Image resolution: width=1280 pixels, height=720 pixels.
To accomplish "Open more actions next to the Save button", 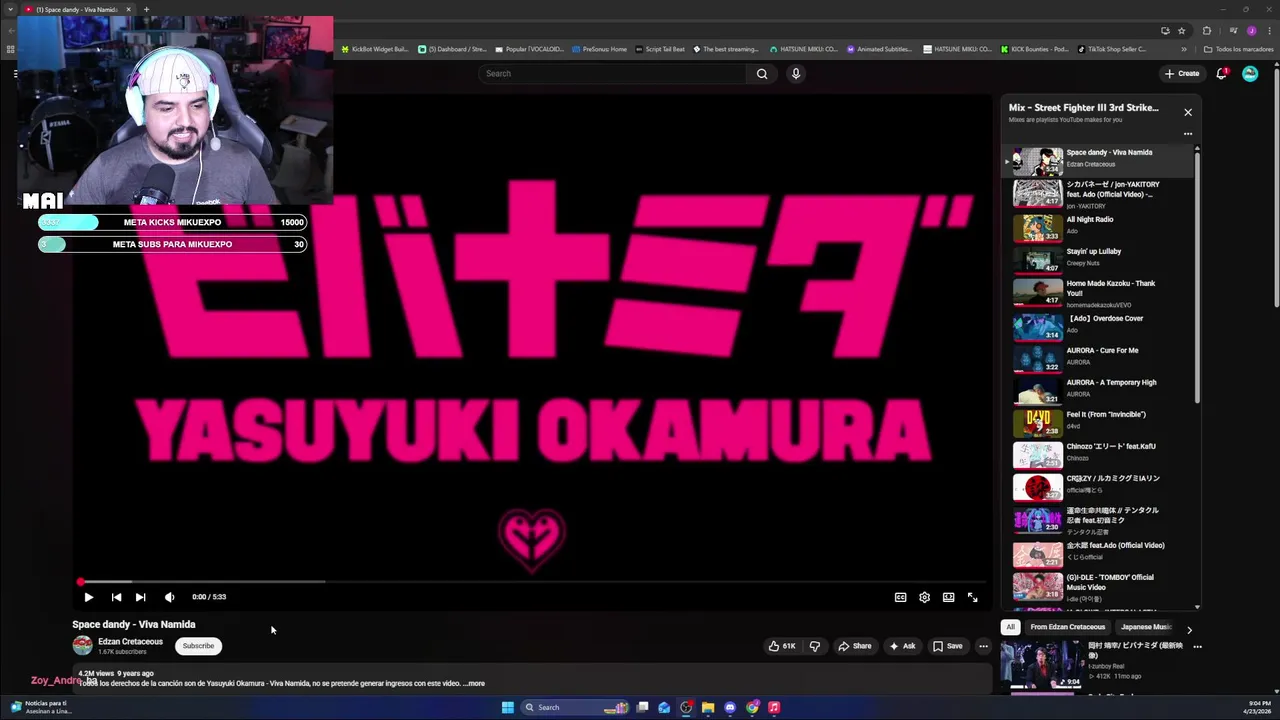I will click(983, 646).
